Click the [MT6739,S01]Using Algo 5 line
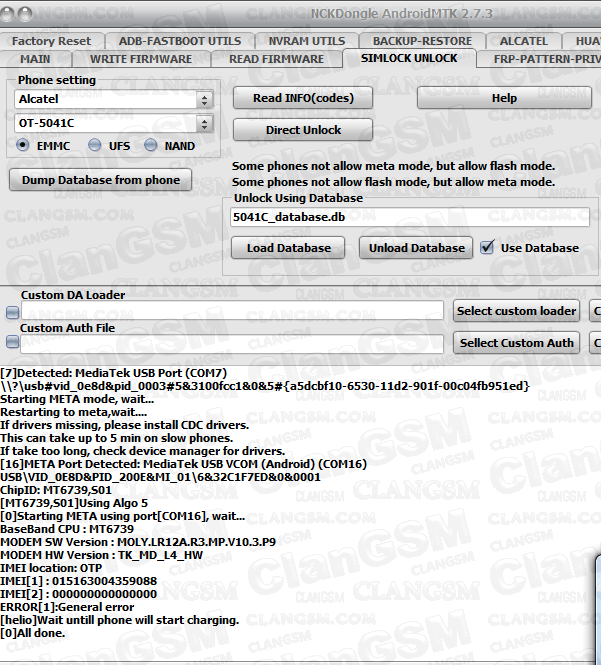Viewport: 601px width, 665px height. click(74, 503)
